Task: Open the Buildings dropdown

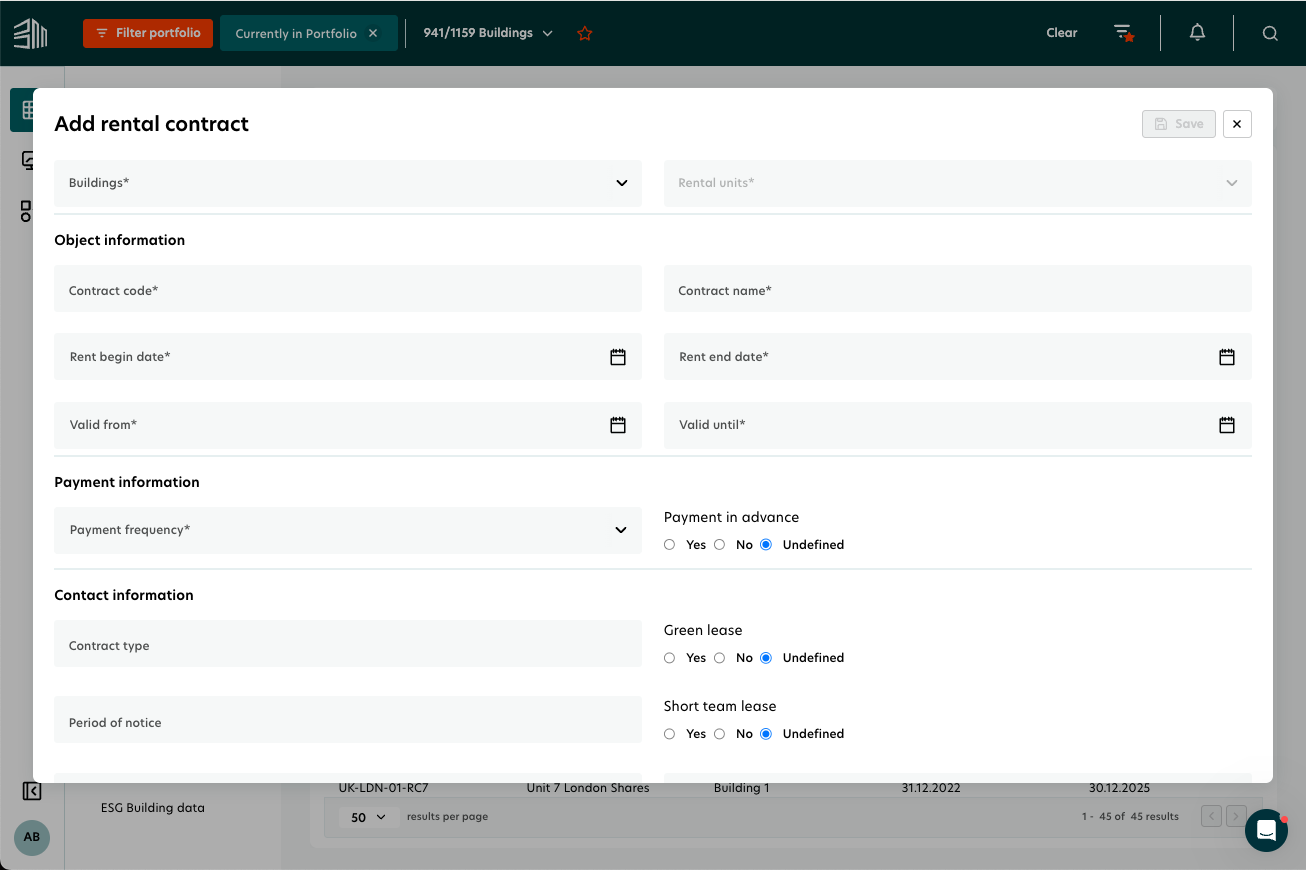Action: [x=348, y=183]
